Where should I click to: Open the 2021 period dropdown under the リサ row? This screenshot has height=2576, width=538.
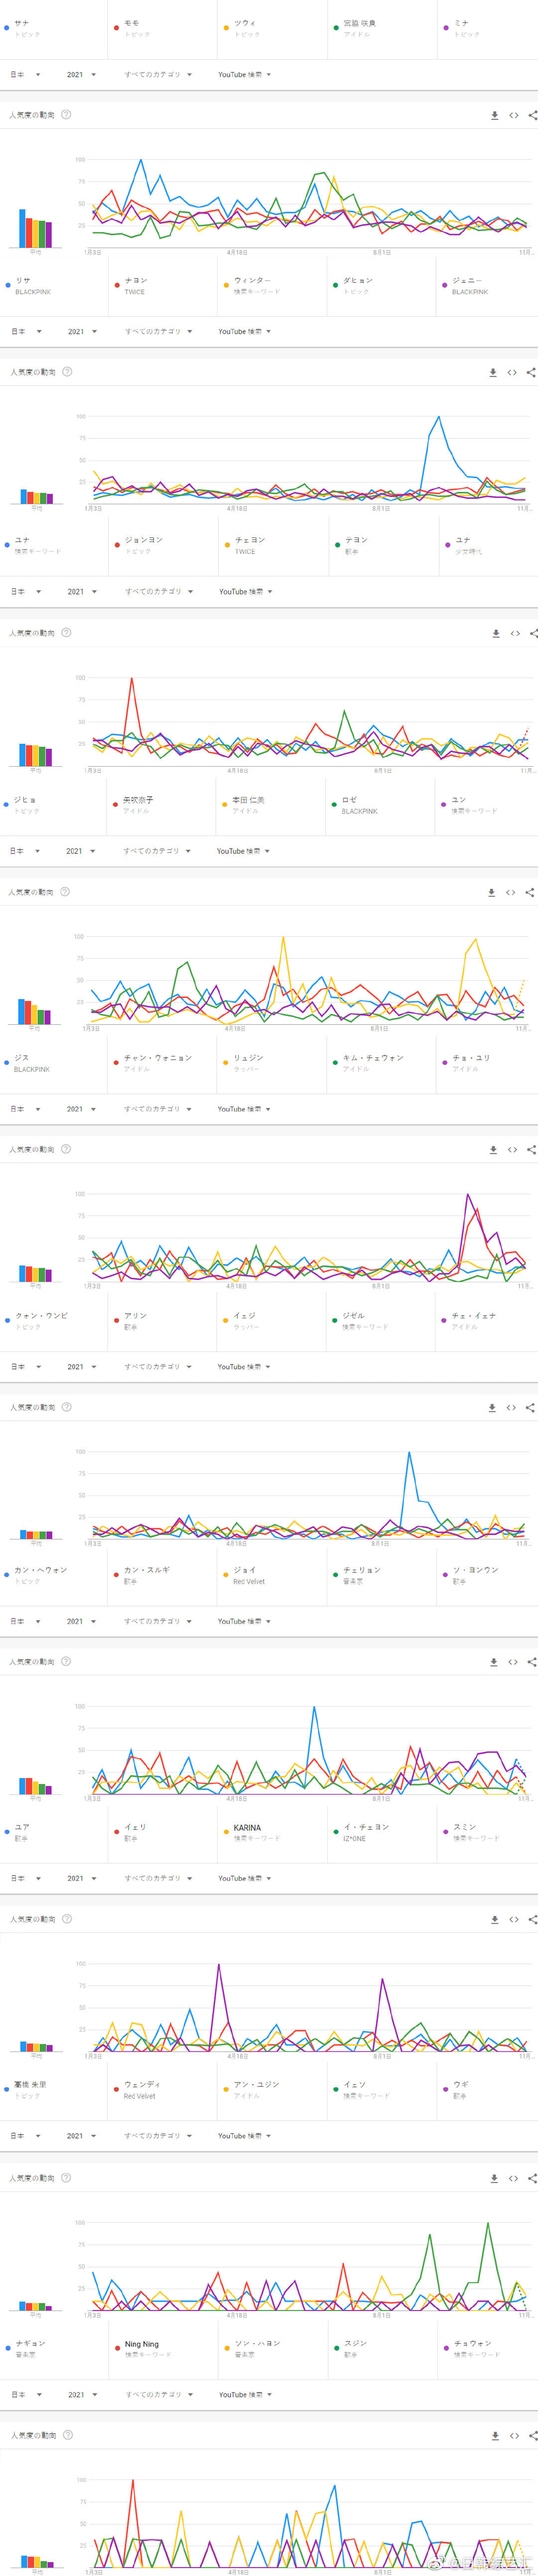pos(82,332)
